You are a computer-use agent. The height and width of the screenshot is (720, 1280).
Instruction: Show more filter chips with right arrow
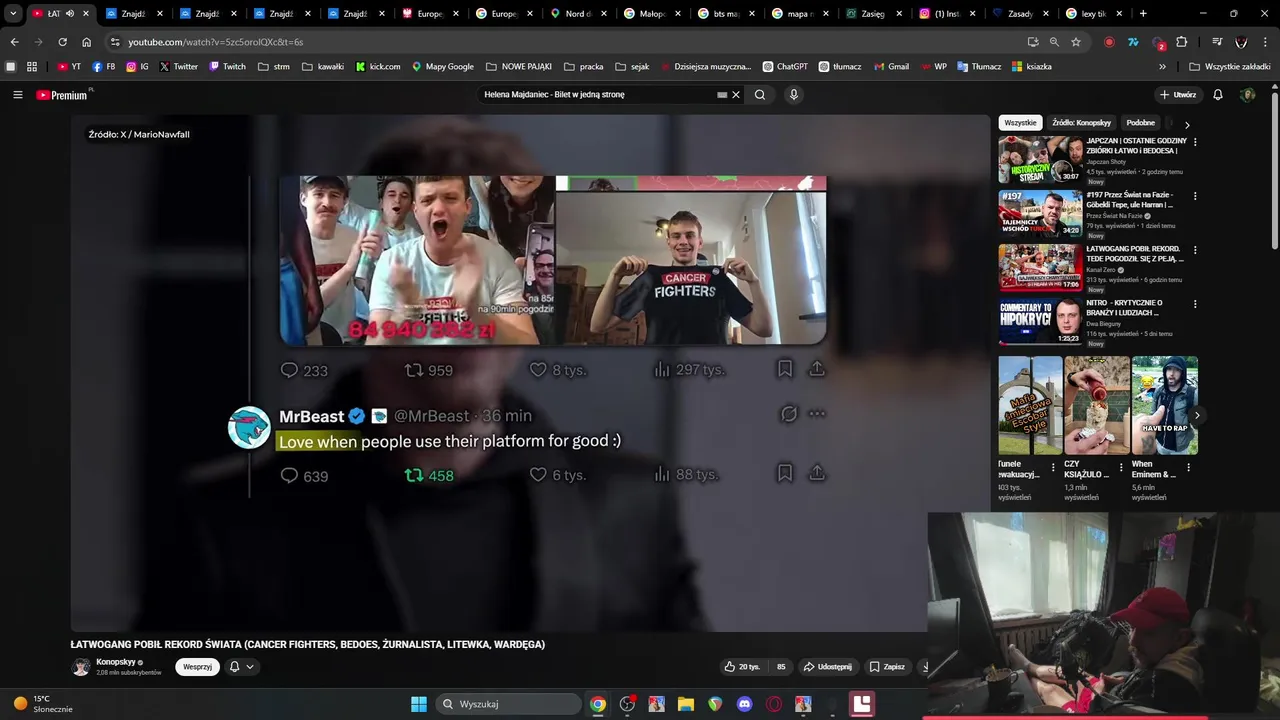1187,124
